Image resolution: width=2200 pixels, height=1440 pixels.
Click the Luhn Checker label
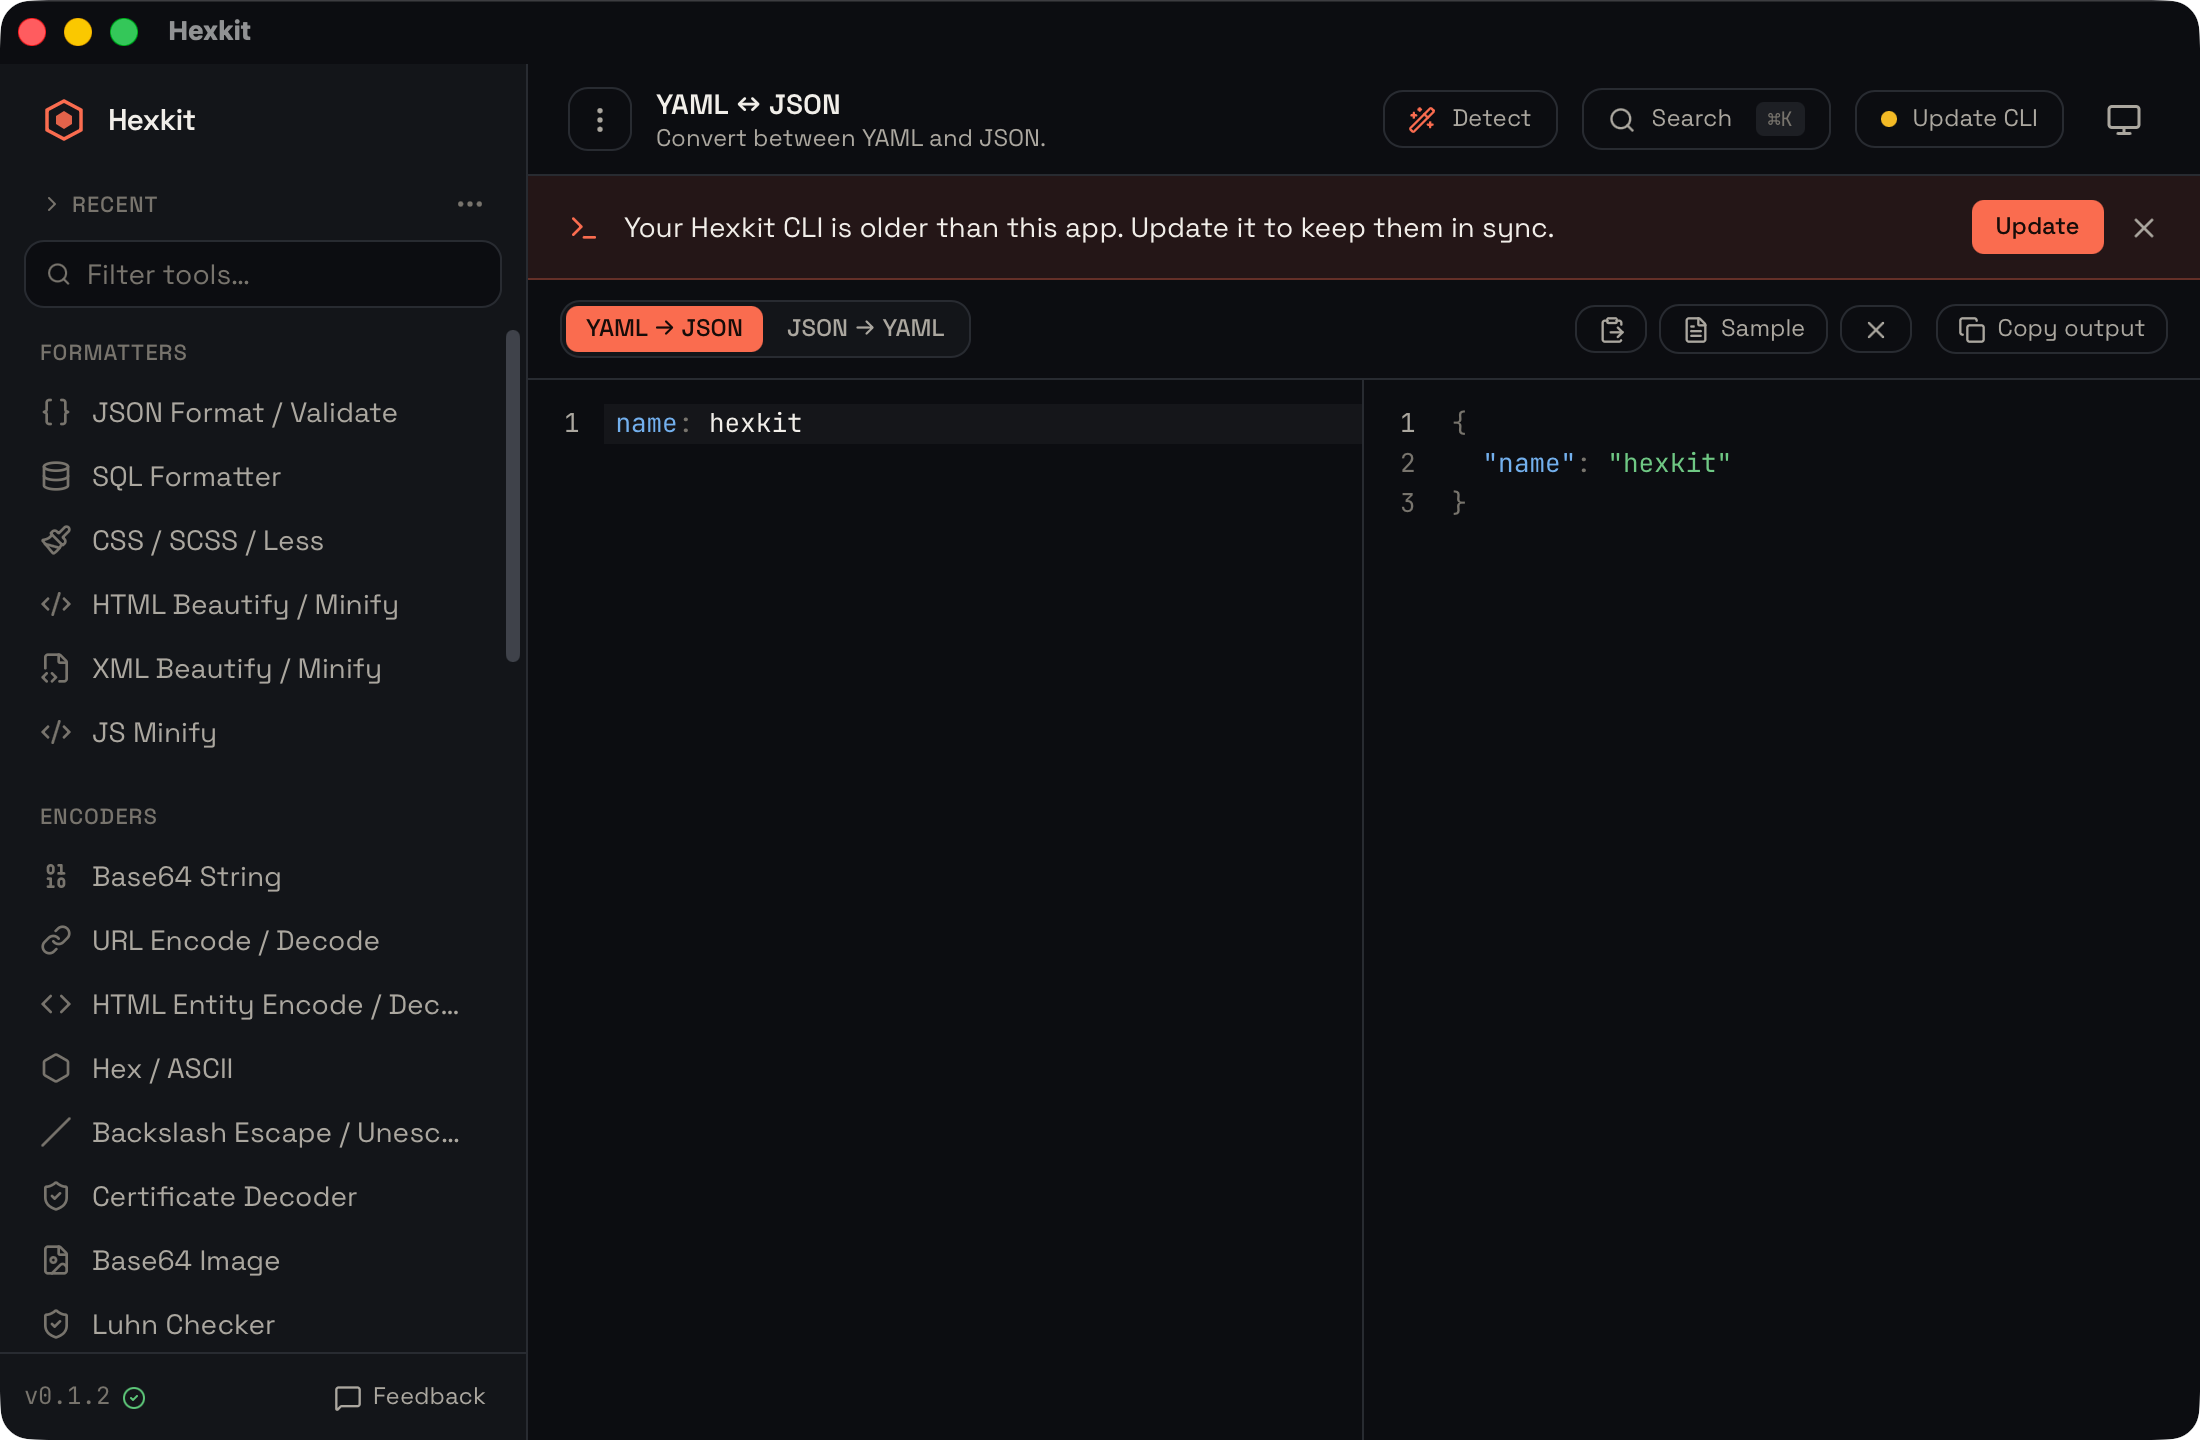(x=183, y=1325)
